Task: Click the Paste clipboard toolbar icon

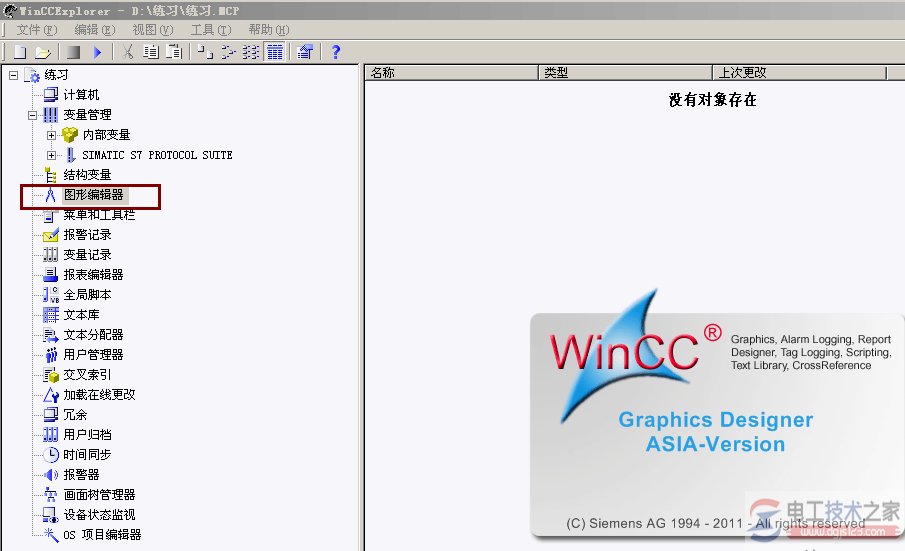Action: [x=174, y=53]
